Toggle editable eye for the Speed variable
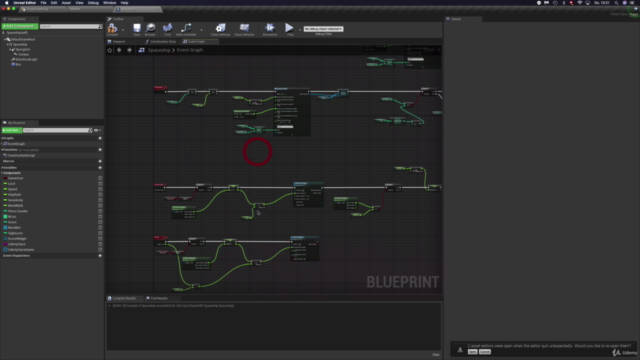The height and width of the screenshot is (360, 640). click(x=100, y=189)
